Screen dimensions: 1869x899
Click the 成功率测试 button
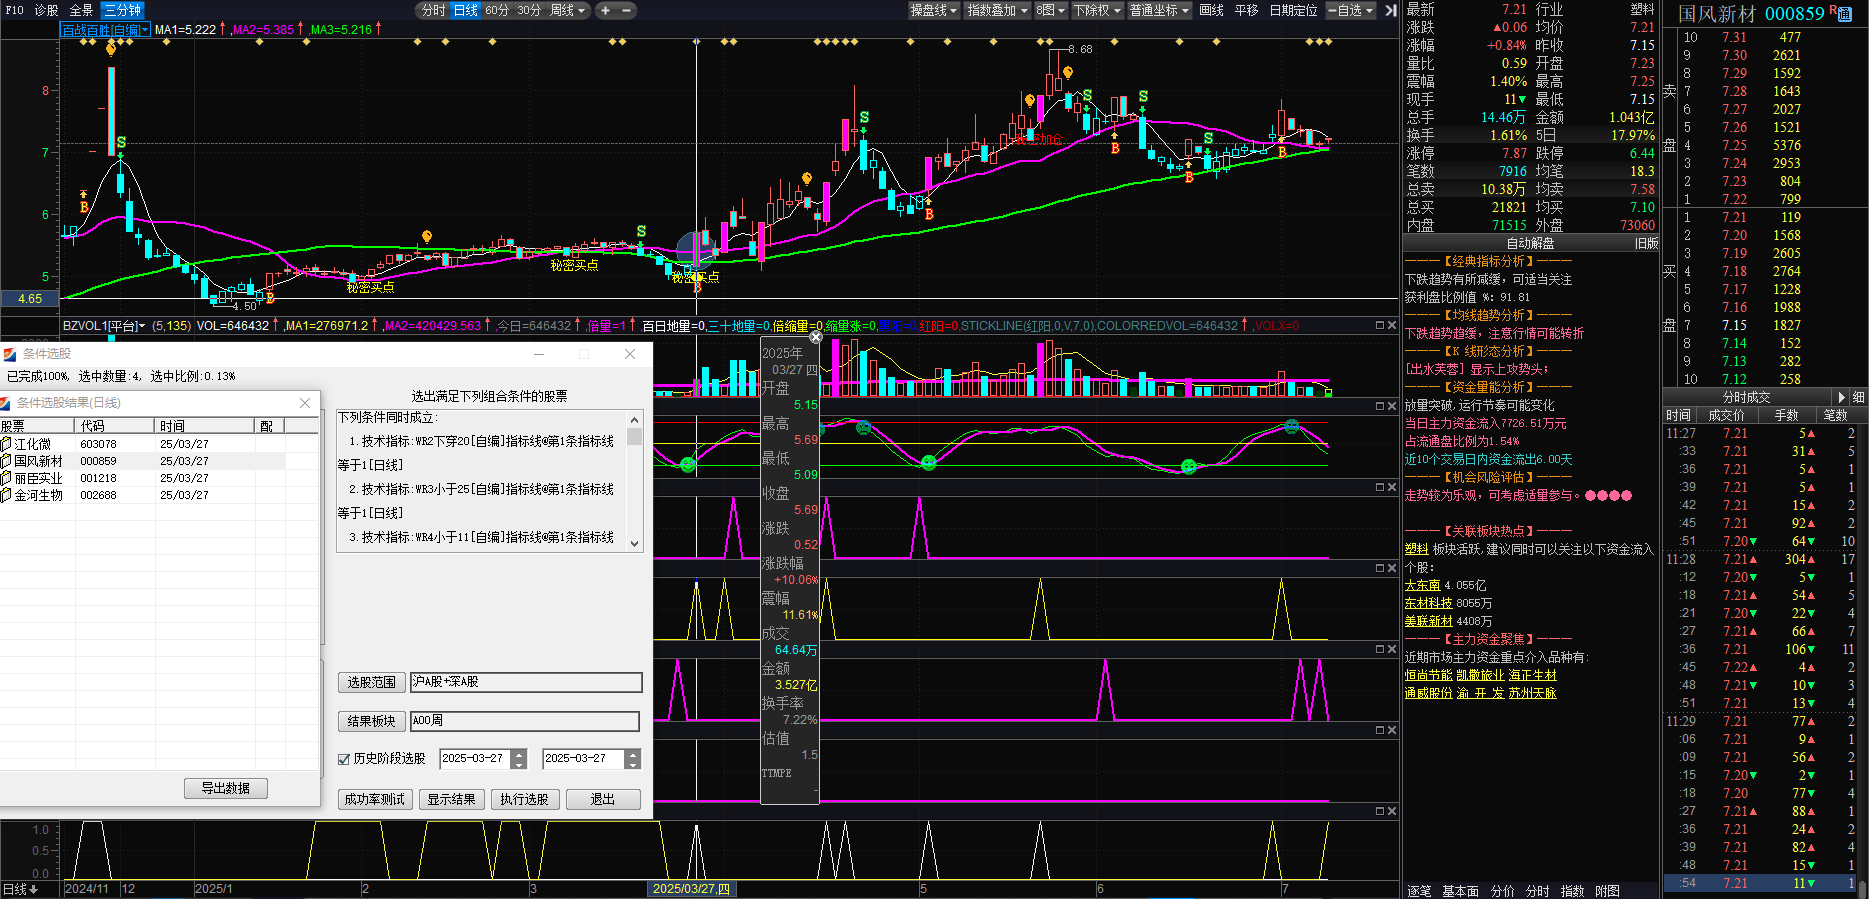[x=375, y=799]
